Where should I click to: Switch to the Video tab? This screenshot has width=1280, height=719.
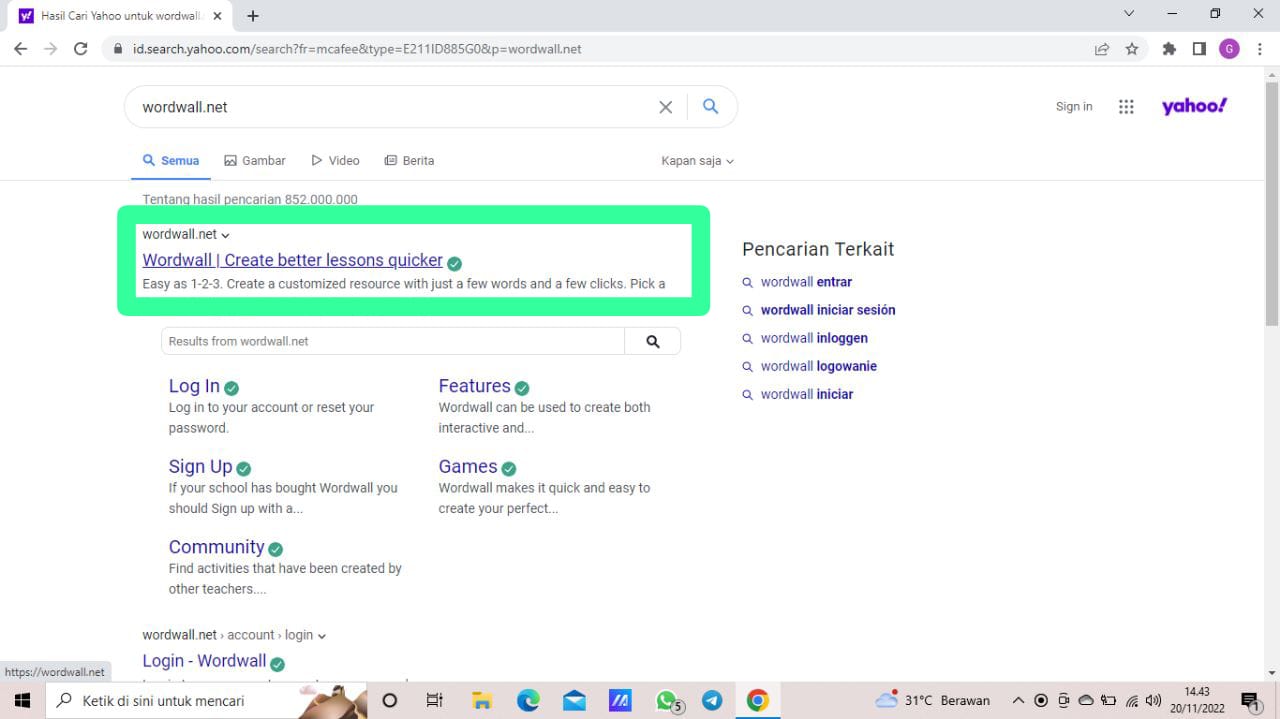(x=335, y=161)
